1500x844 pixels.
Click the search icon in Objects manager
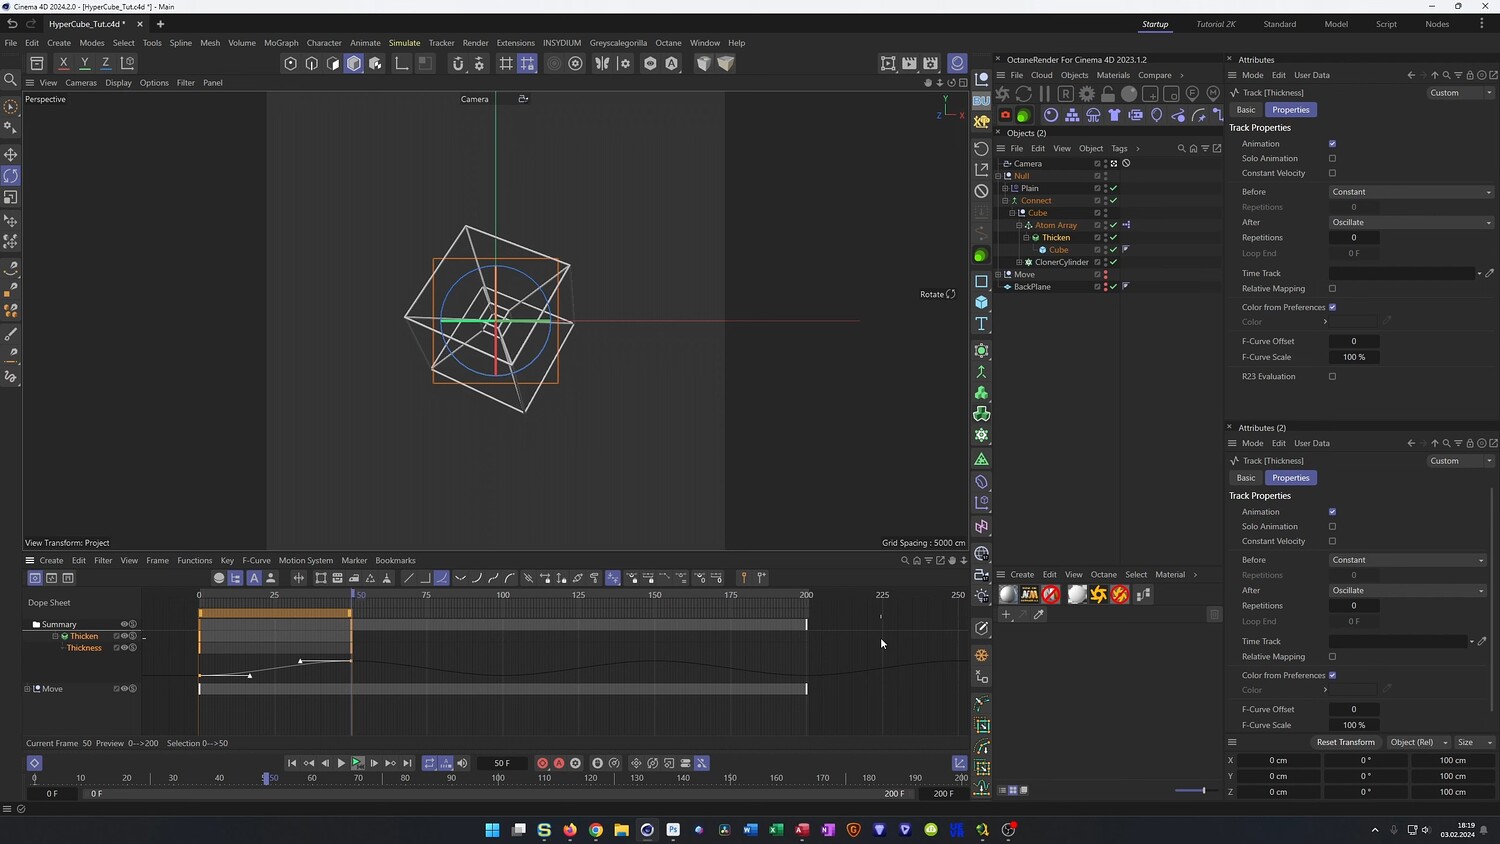pos(1181,148)
